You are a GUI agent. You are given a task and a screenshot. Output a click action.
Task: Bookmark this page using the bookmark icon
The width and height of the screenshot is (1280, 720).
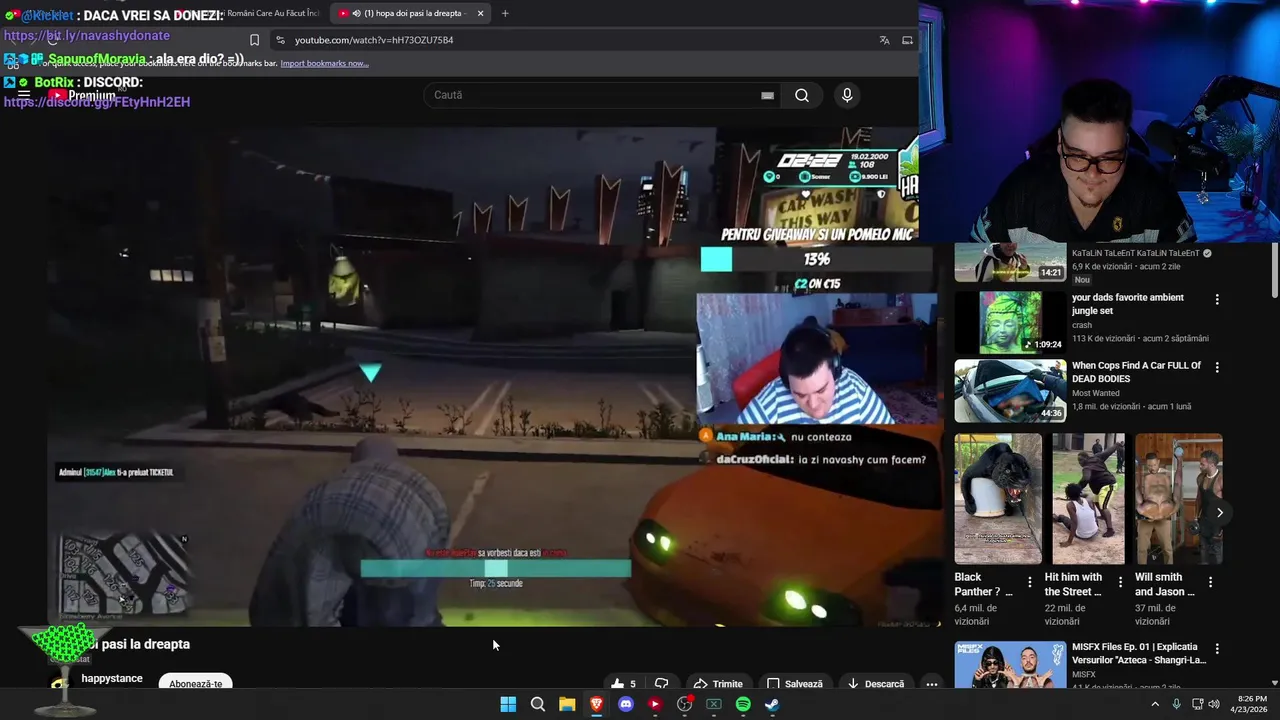click(x=254, y=40)
